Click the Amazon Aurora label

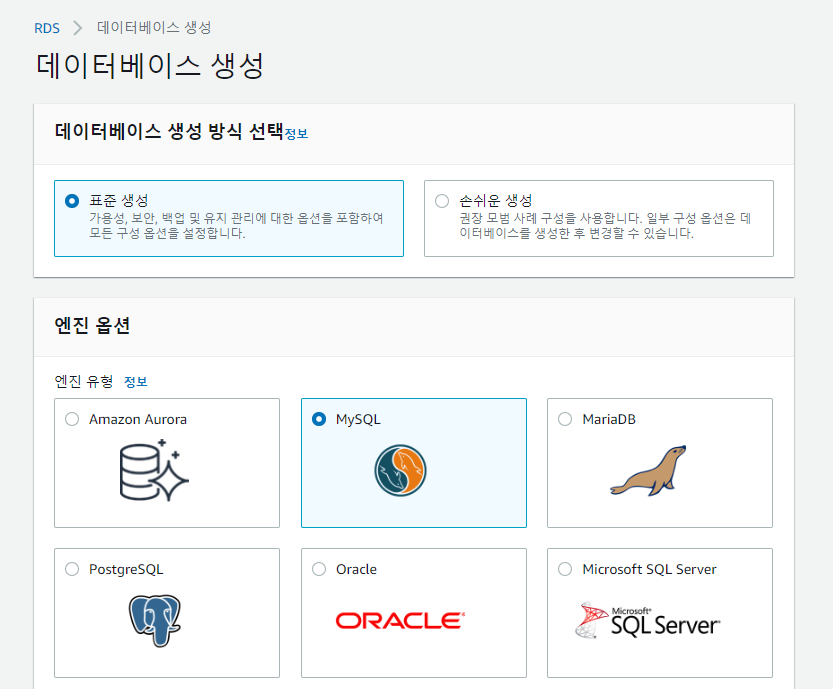tap(138, 419)
